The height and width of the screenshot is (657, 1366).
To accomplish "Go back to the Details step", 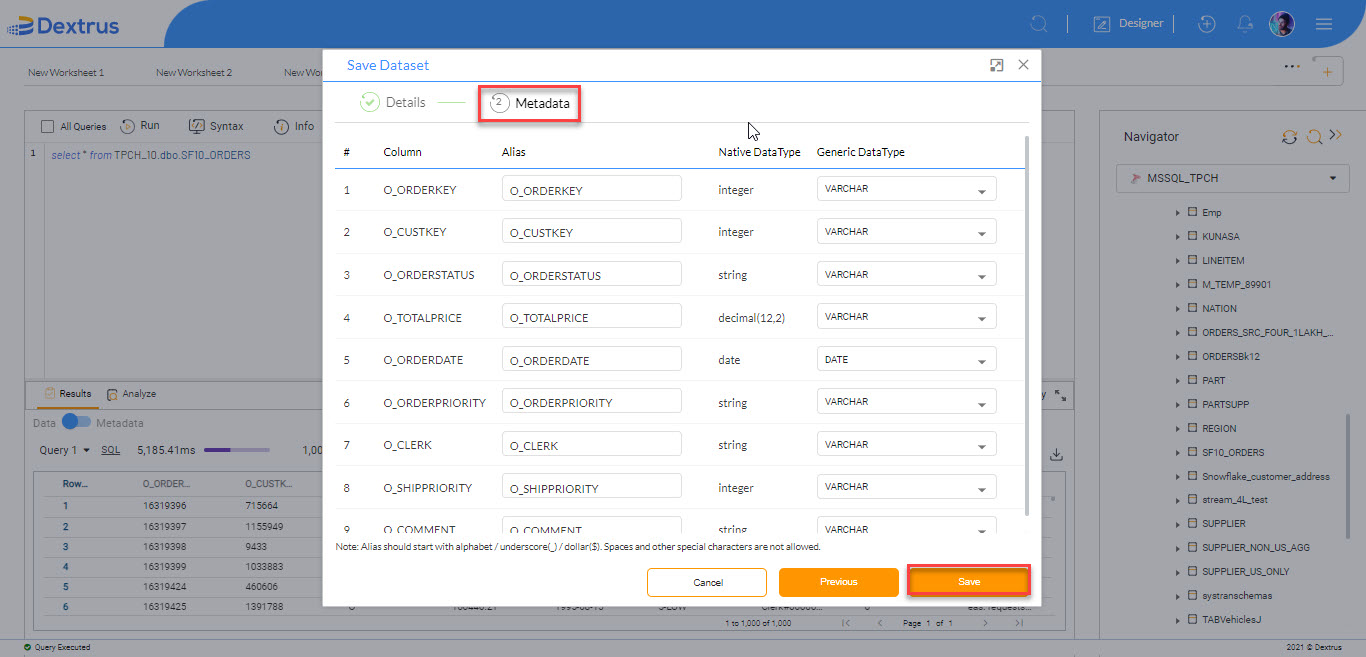I will (393, 102).
